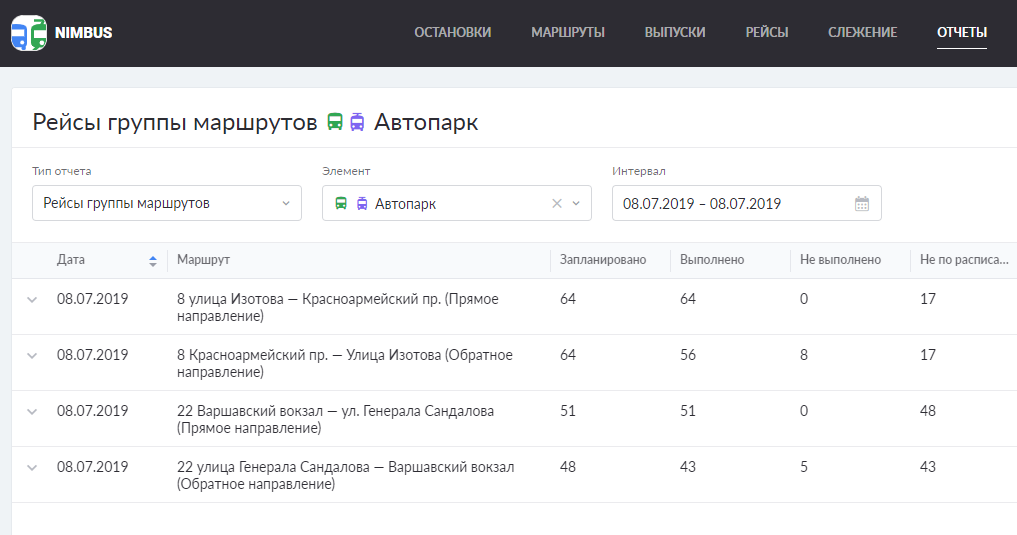Click the green bus icon in the page title
1017x535 pixels.
pyautogui.click(x=335, y=122)
